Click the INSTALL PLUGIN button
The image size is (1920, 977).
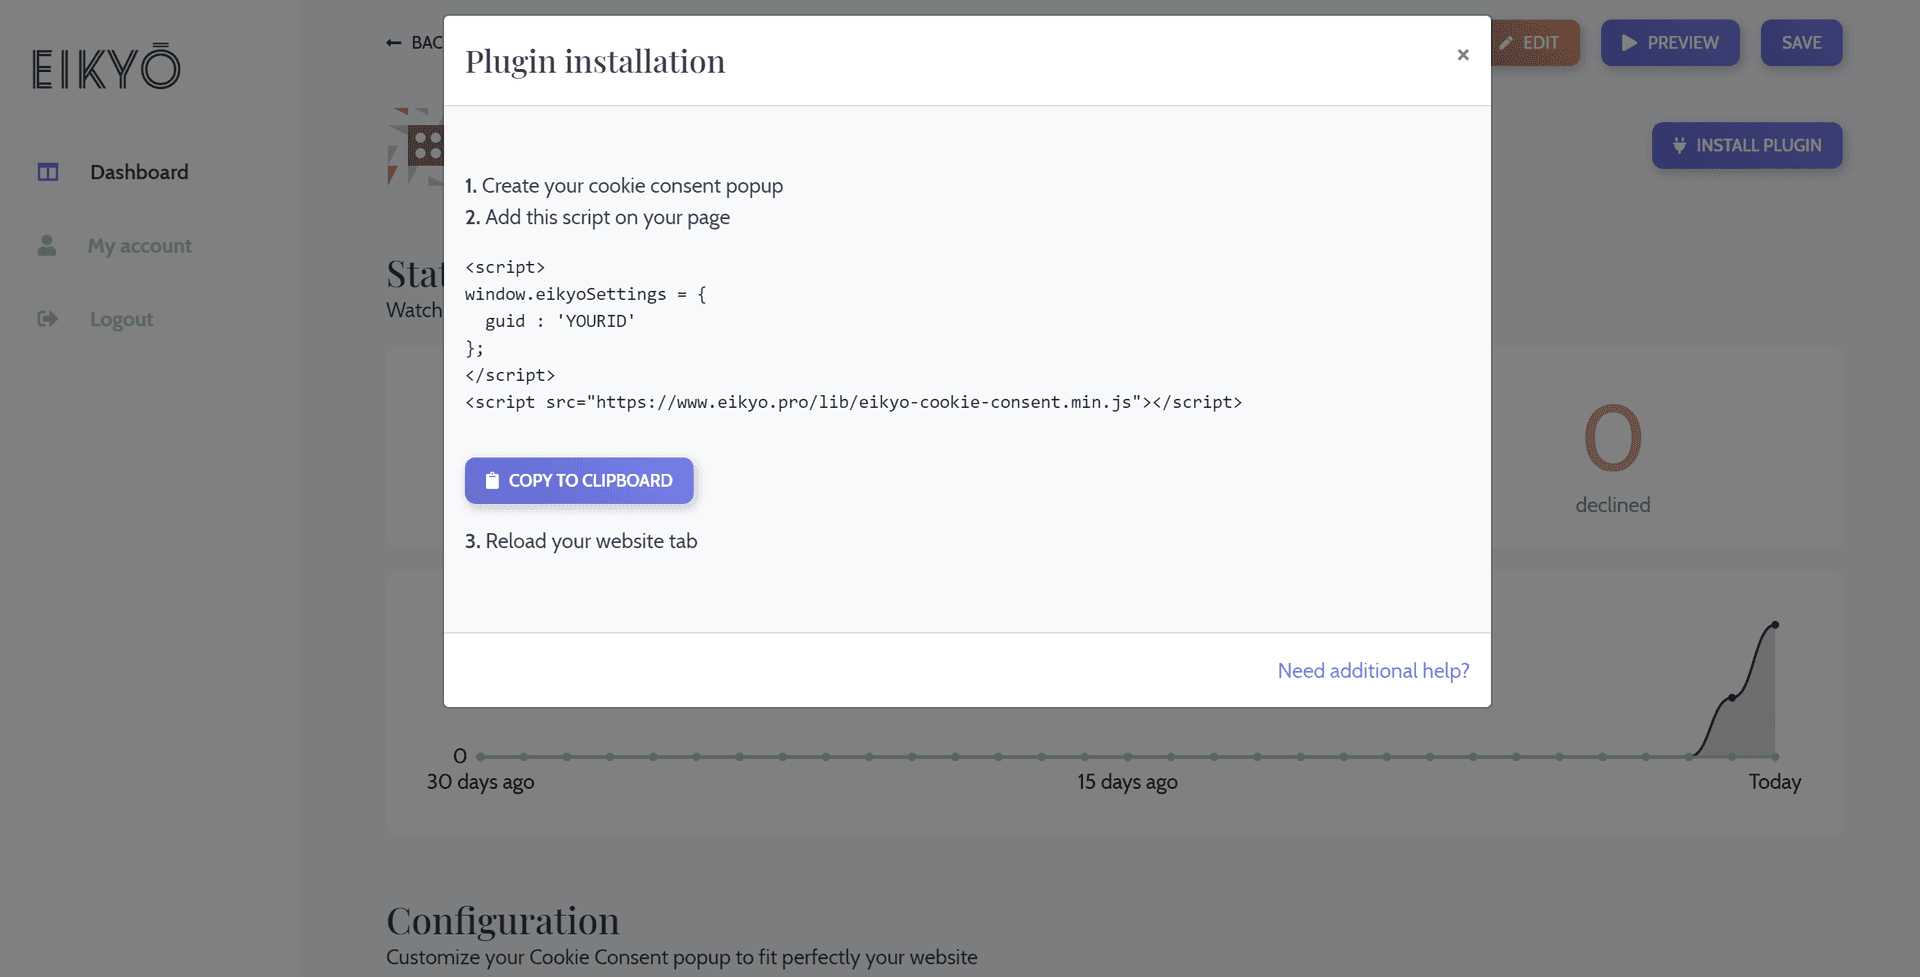(x=1747, y=146)
